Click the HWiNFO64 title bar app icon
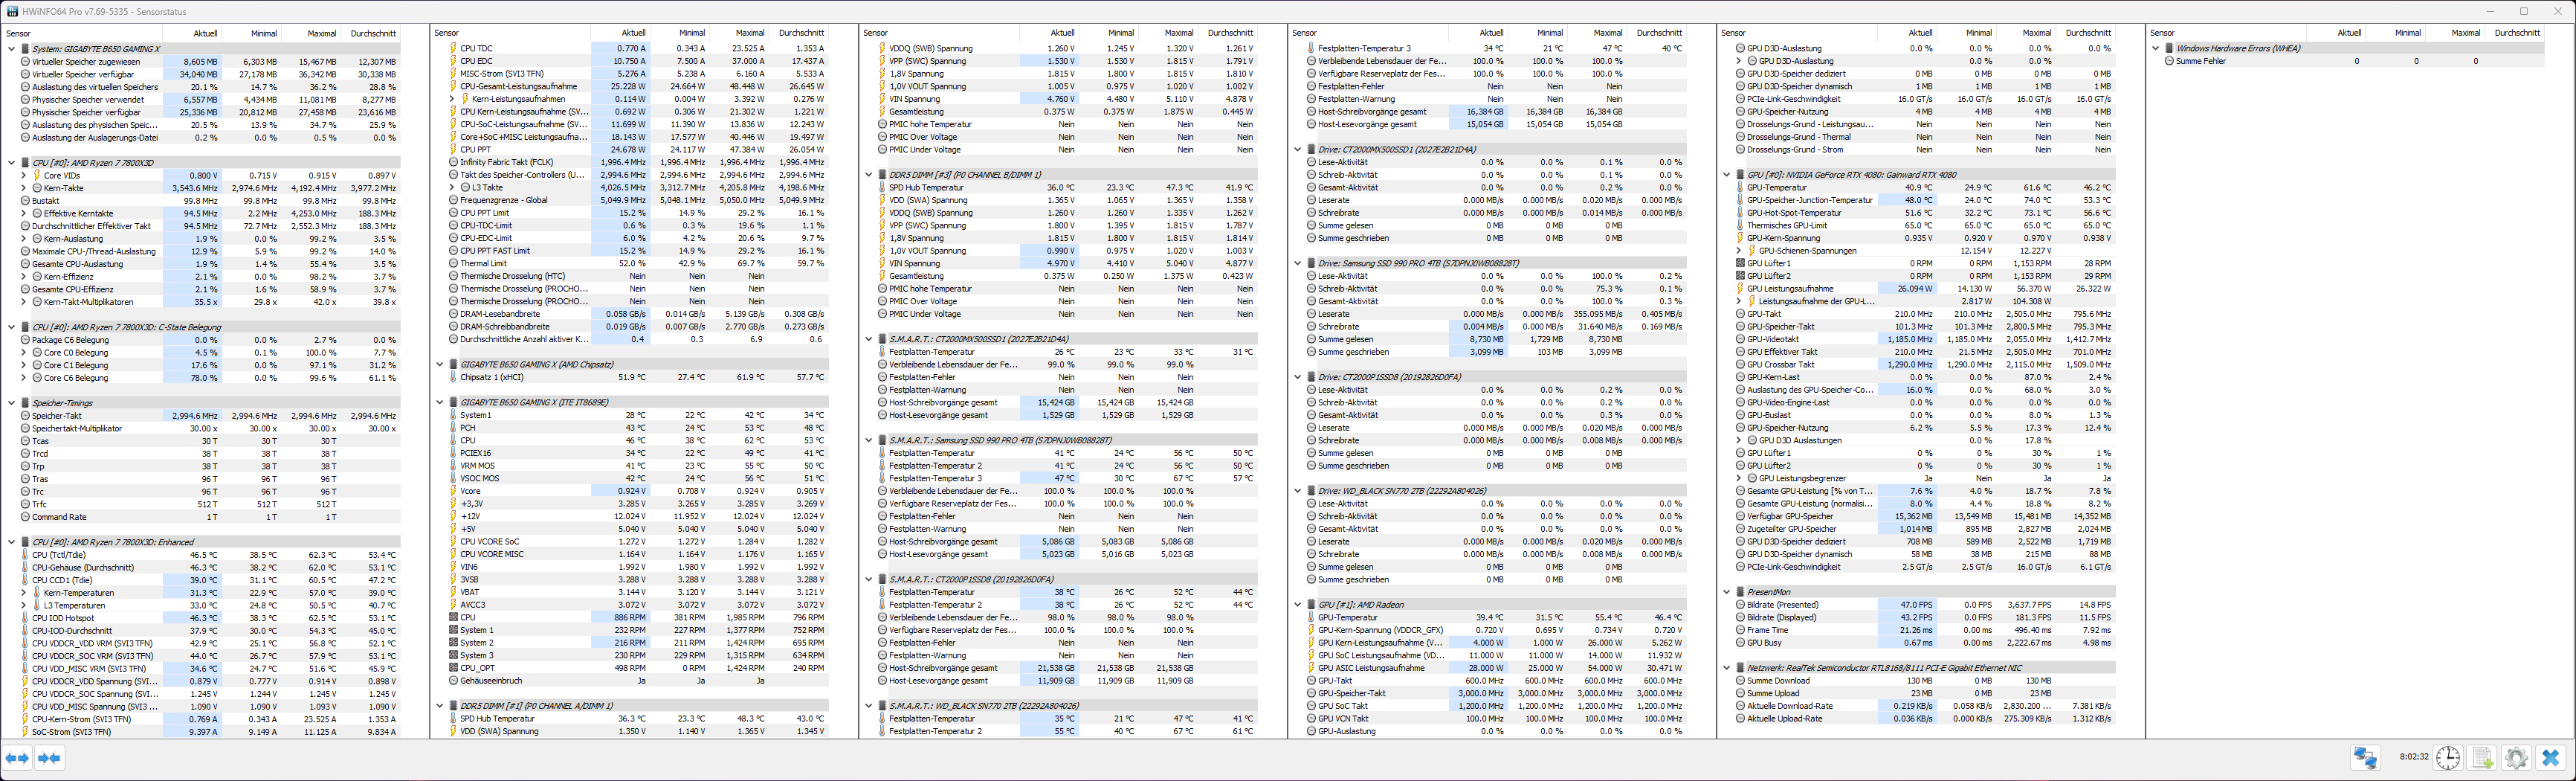2576x781 pixels. pyautogui.click(x=12, y=11)
